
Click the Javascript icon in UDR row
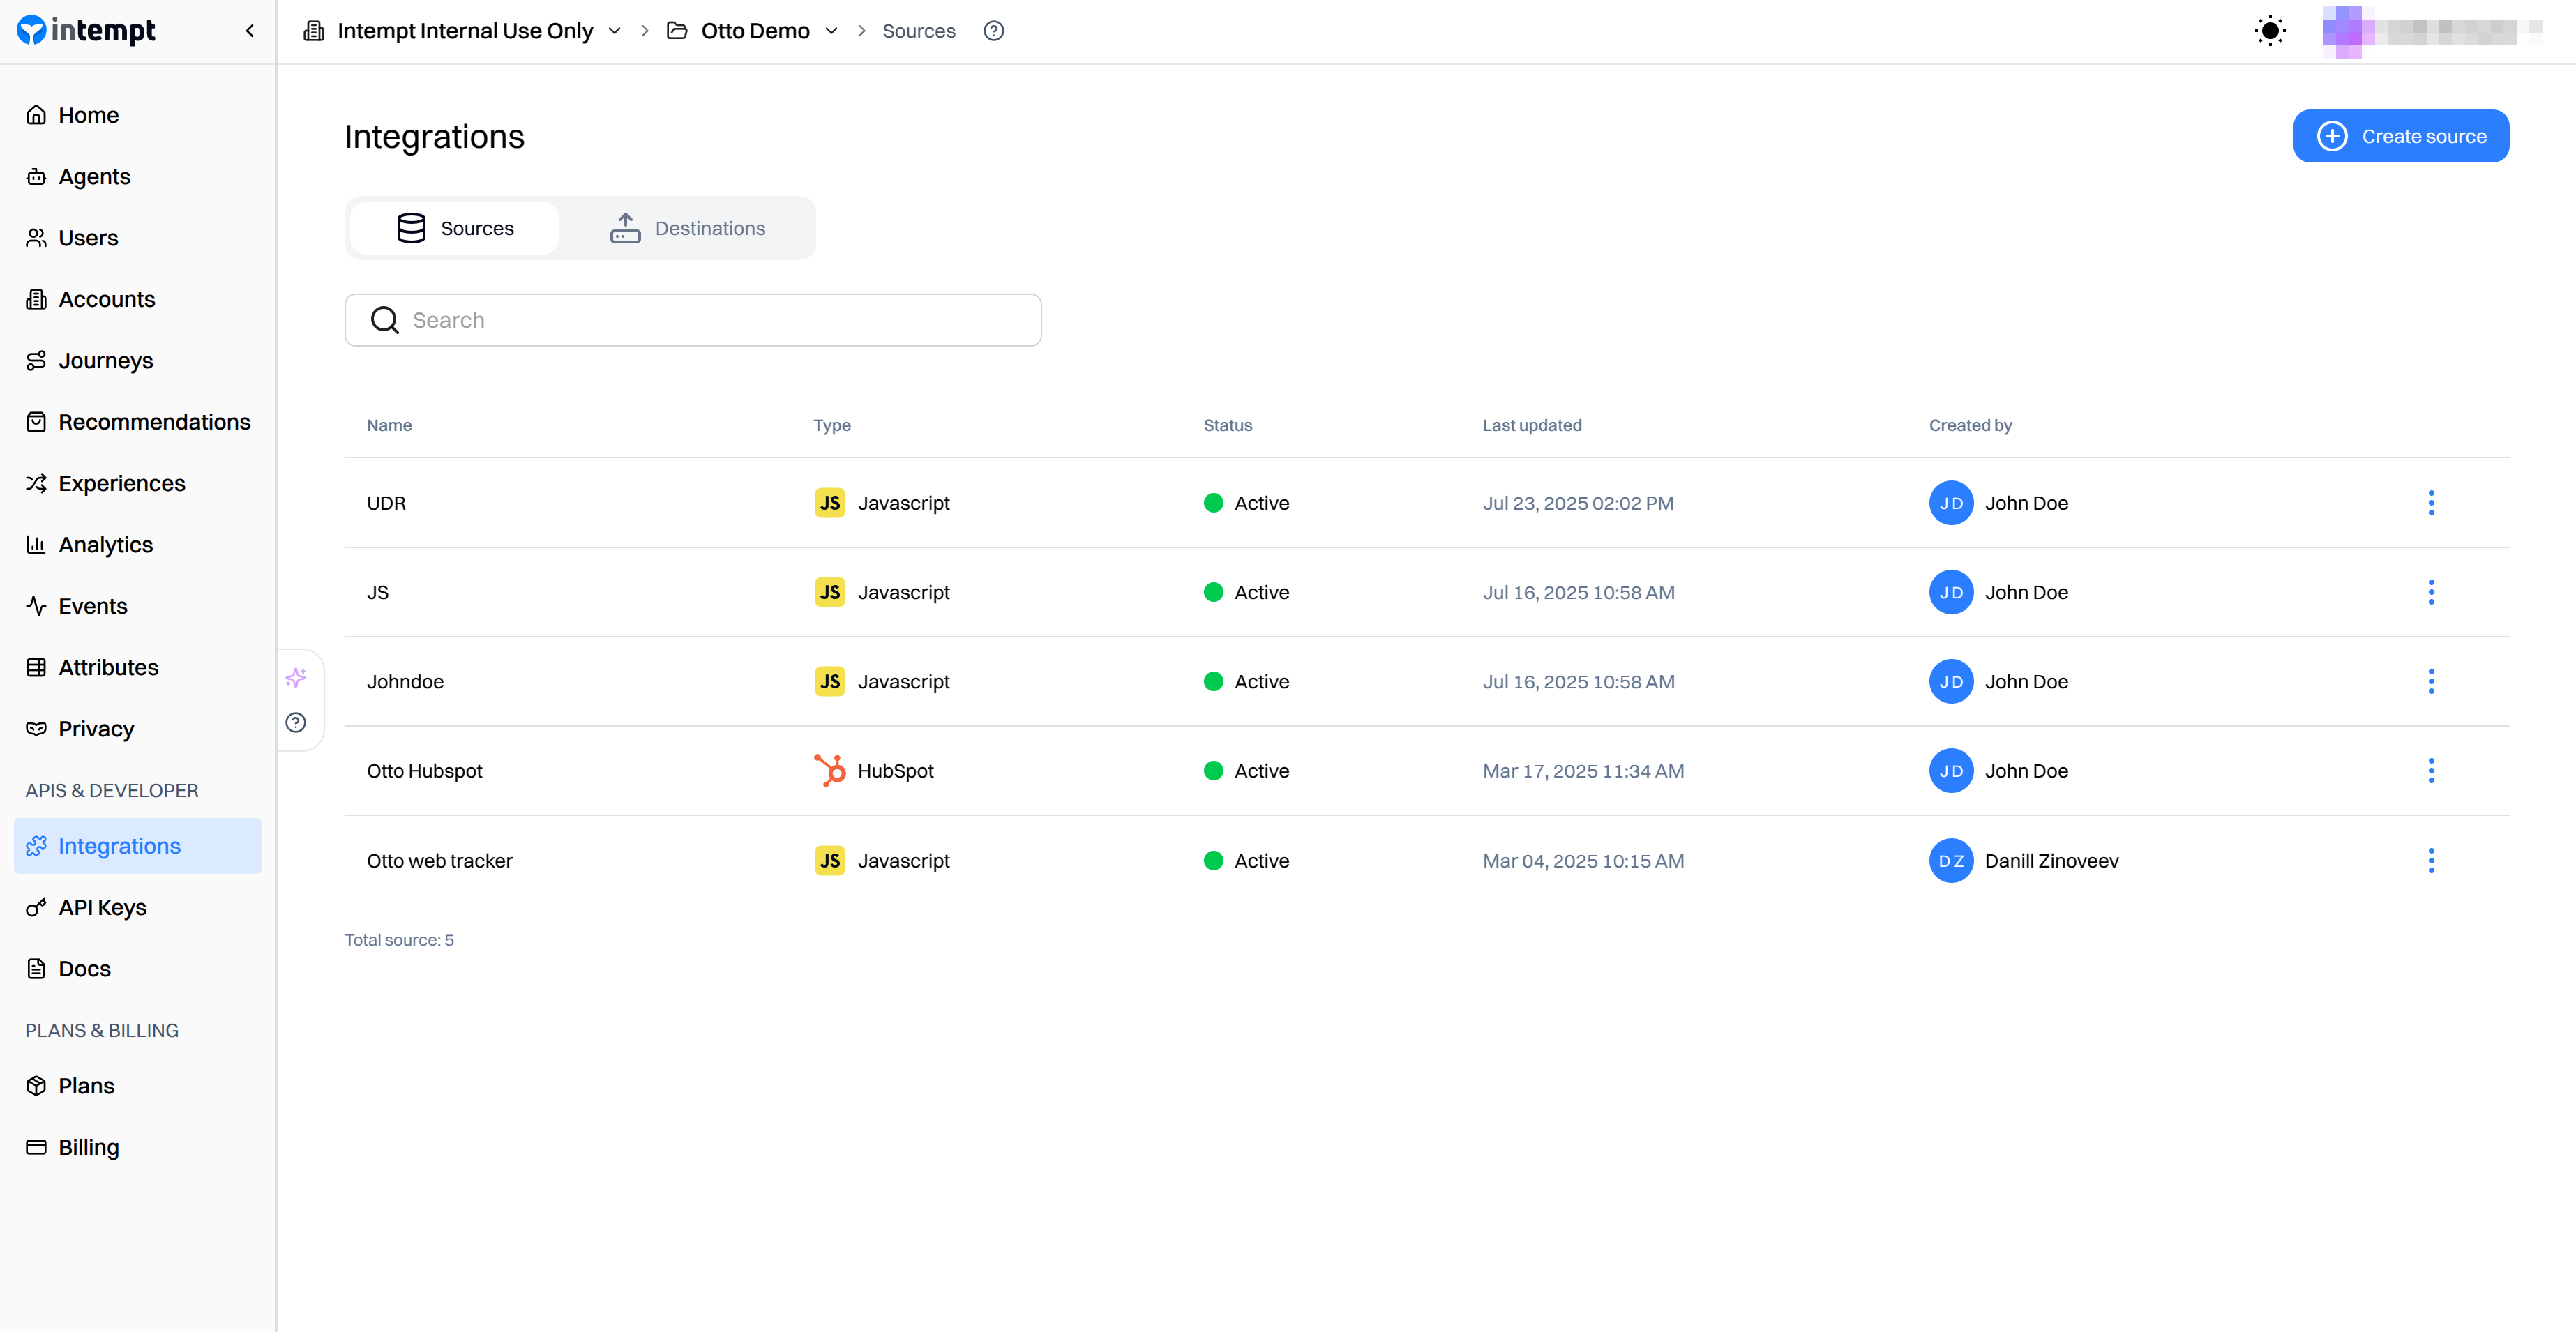coord(829,503)
